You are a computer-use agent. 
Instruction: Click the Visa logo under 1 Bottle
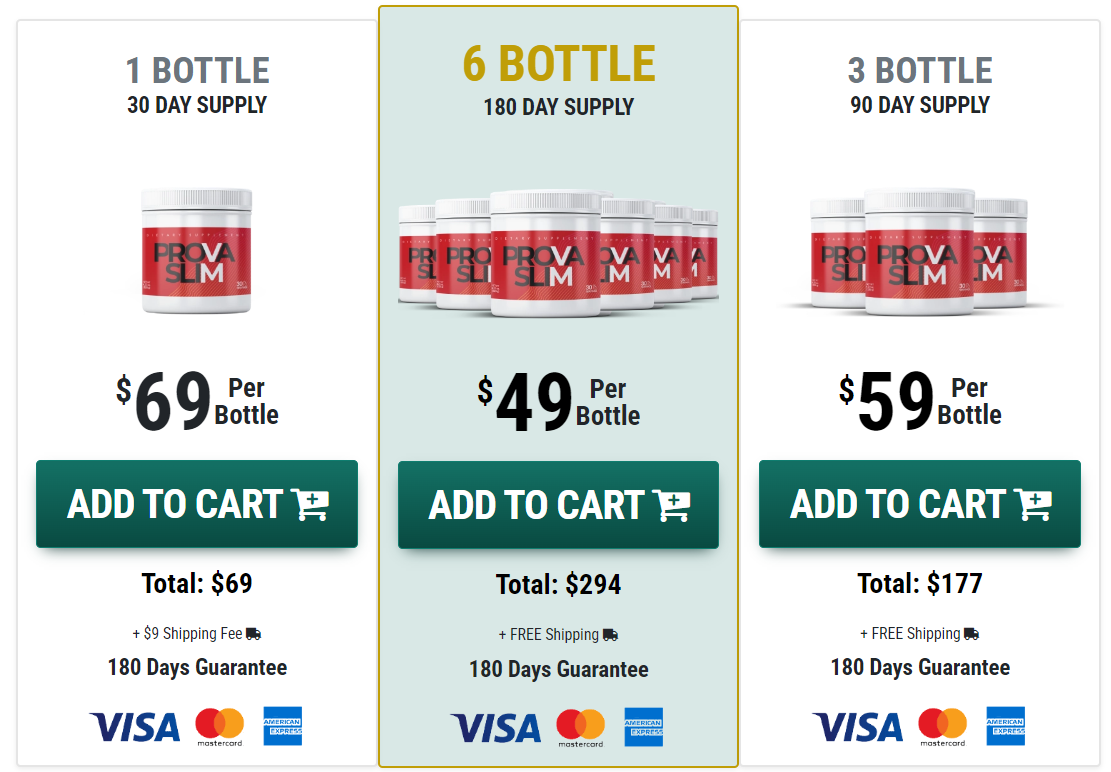pos(135,726)
